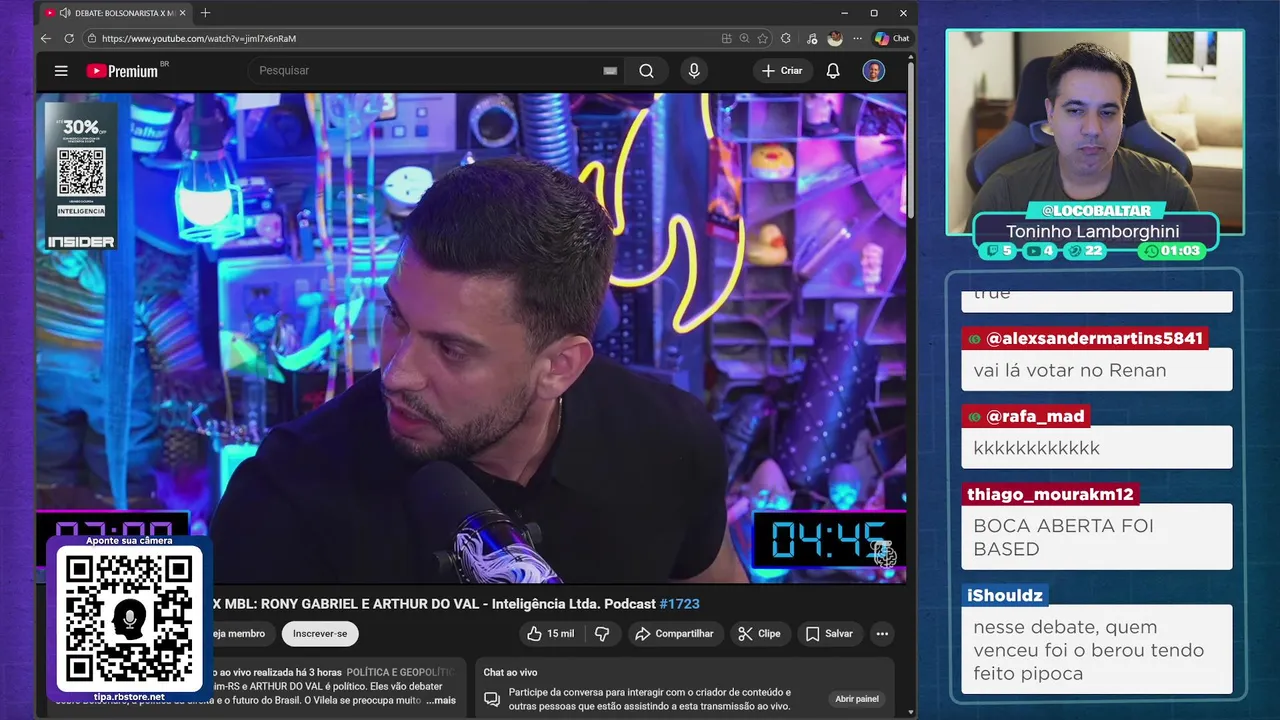Open YouTube notifications bell

(833, 71)
